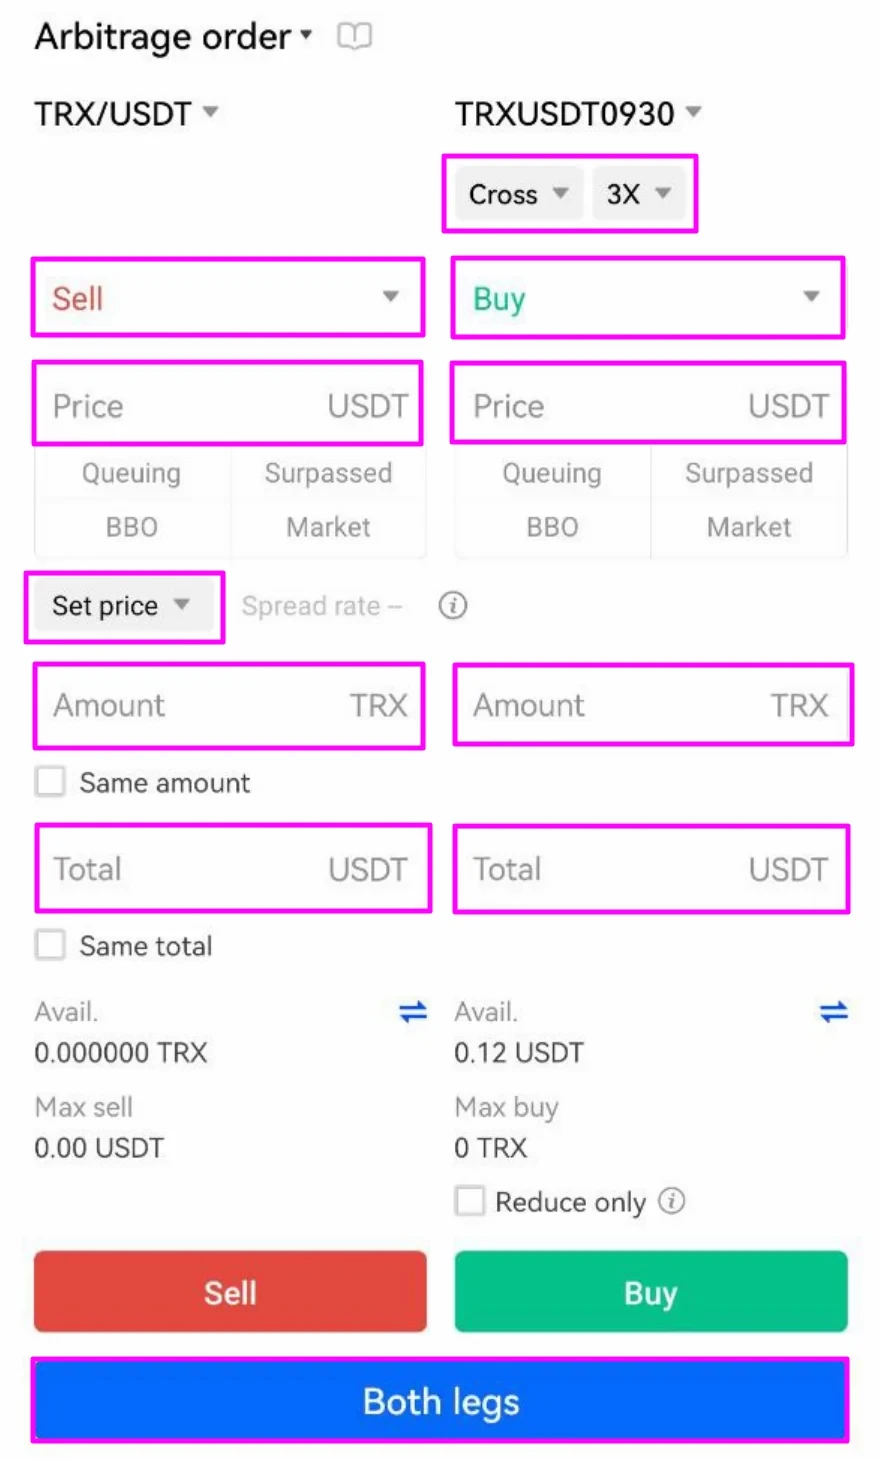Select Queuing price option on left leg
This screenshot has width=881, height=1459.
pyautogui.click(x=132, y=473)
